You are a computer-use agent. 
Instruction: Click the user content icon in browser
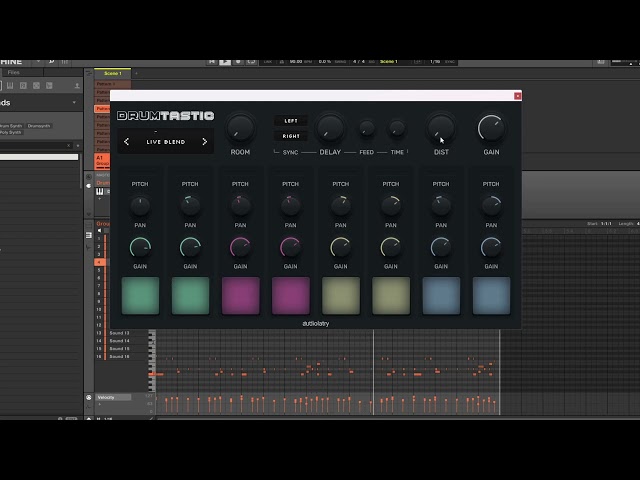pos(77,86)
